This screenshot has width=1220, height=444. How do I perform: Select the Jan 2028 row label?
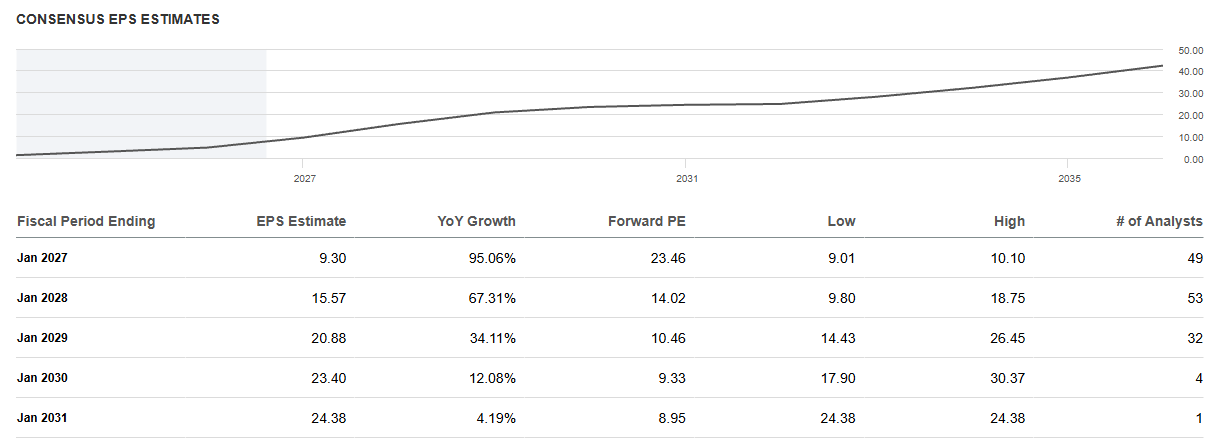(x=42, y=297)
